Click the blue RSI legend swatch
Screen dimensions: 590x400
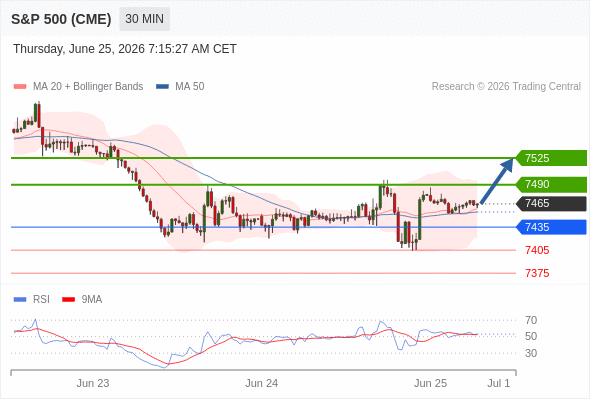[x=20, y=300]
